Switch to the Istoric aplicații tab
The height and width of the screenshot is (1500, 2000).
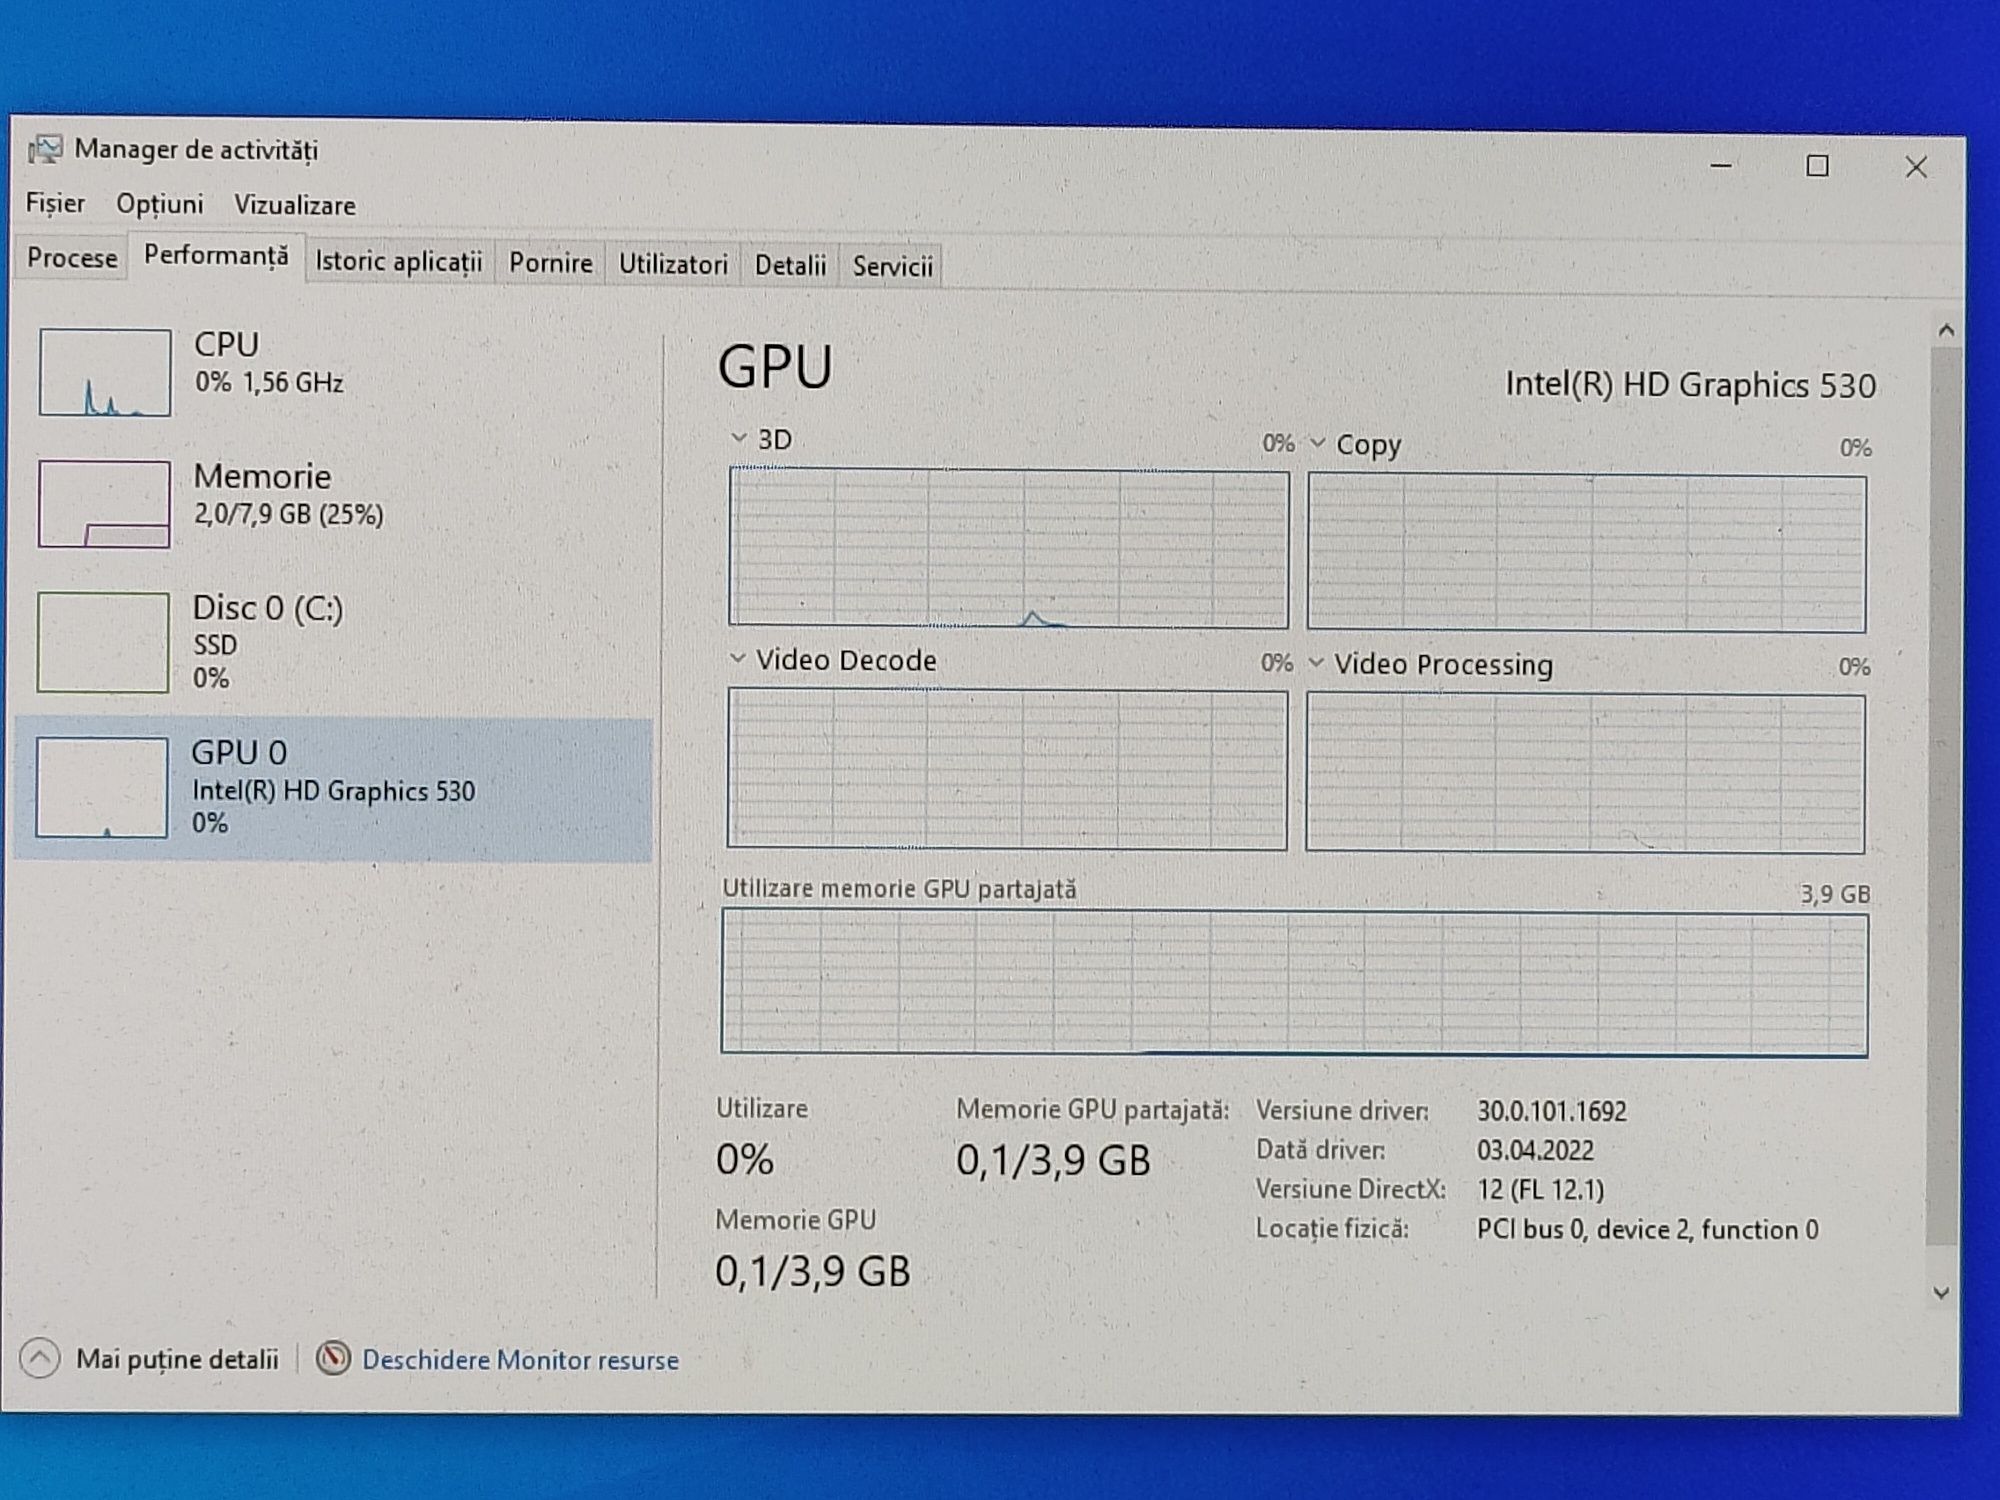click(399, 262)
